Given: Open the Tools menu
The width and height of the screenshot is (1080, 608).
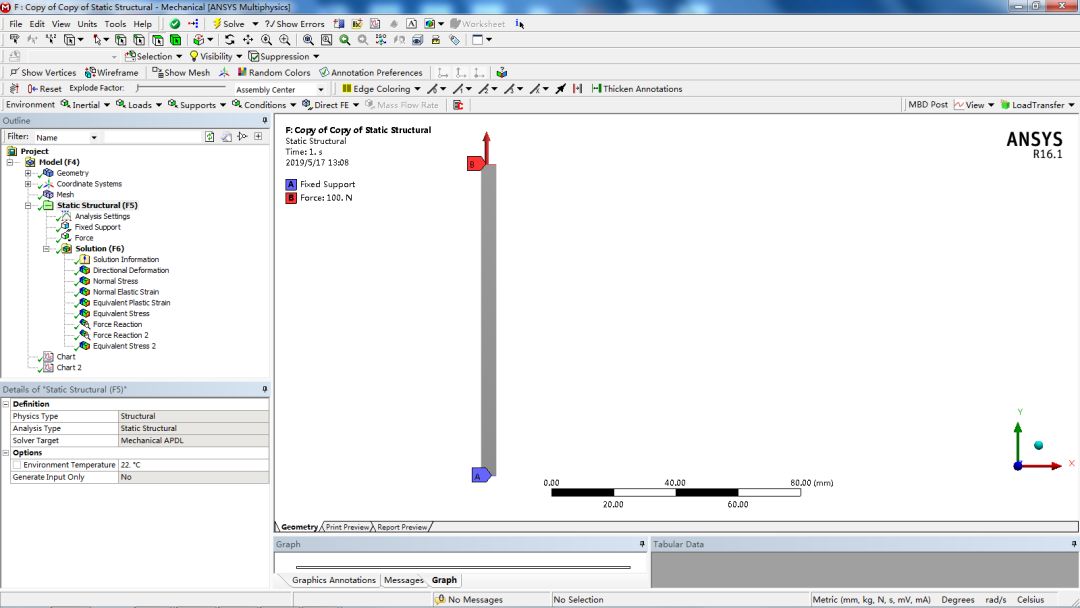Looking at the screenshot, I should 115,24.
